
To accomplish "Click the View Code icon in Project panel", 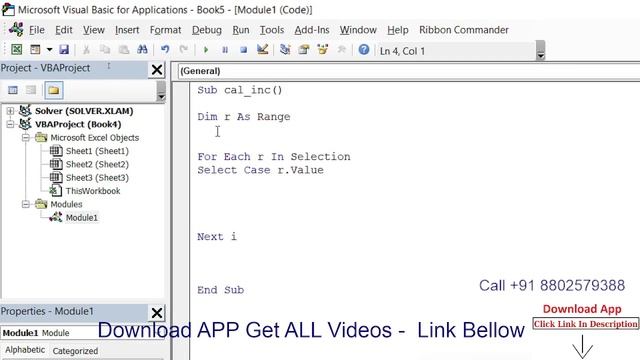I will click(13, 90).
